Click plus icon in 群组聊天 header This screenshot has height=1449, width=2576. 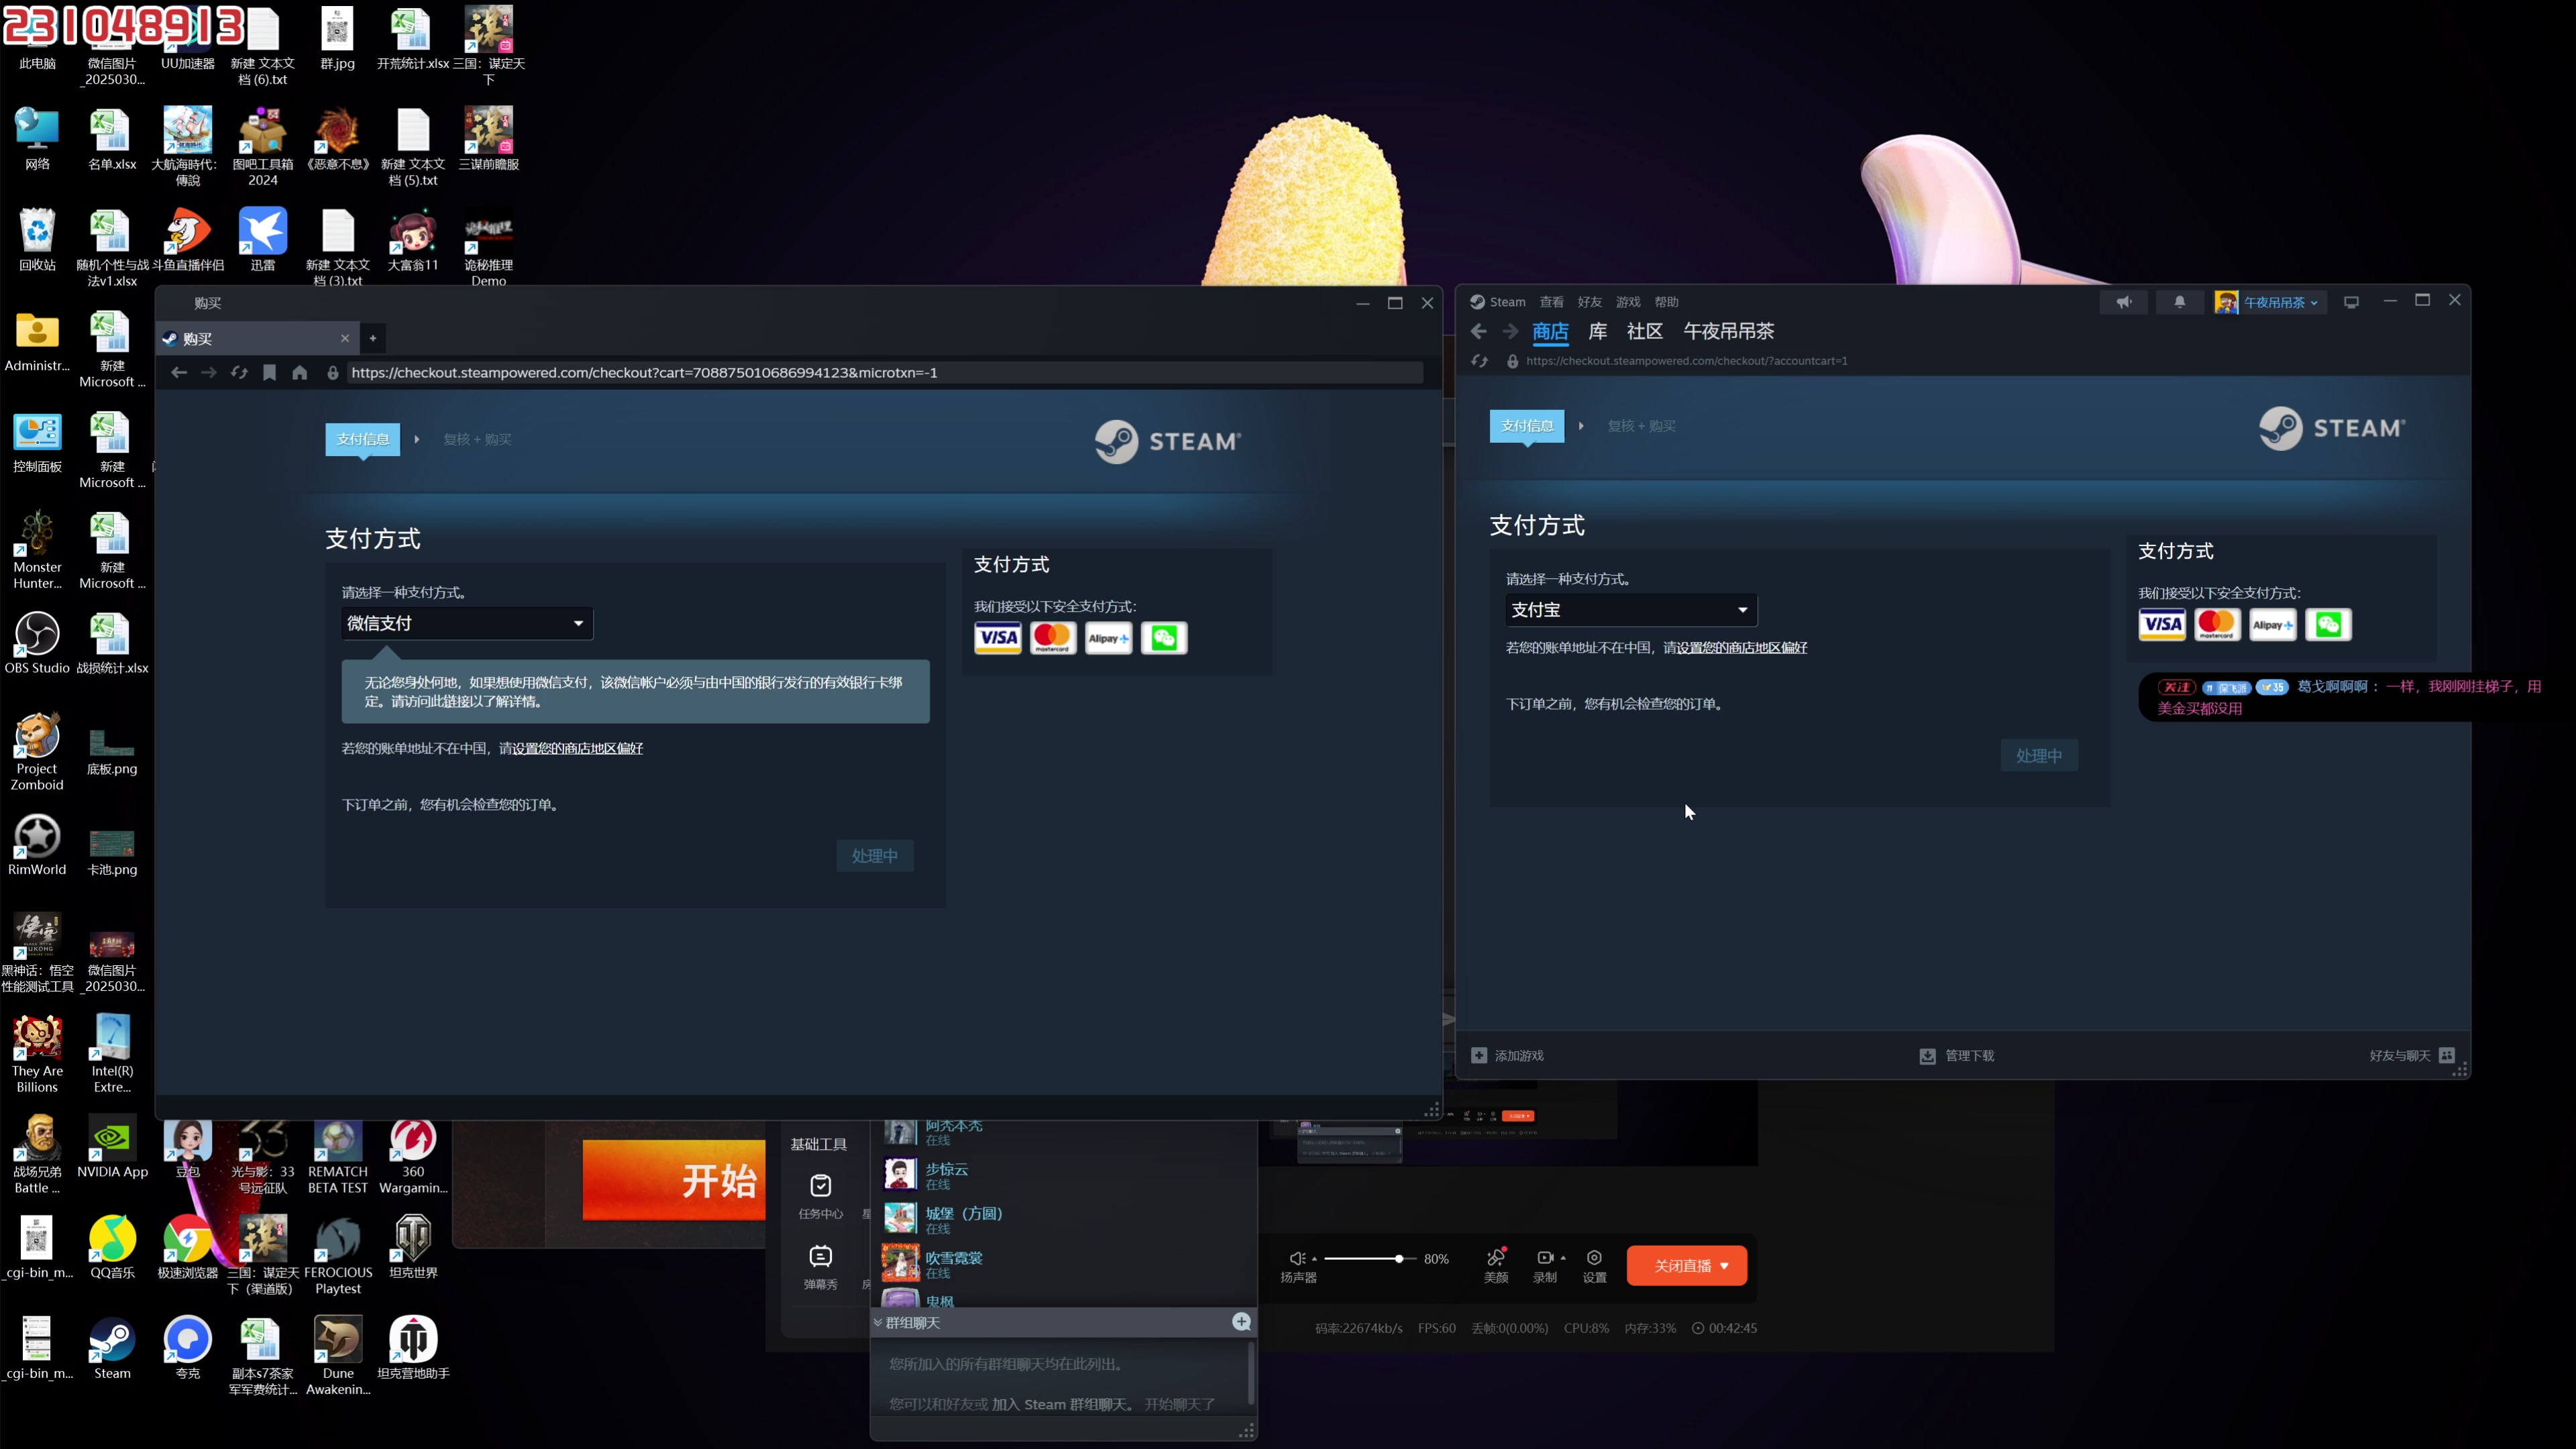coord(1242,1322)
